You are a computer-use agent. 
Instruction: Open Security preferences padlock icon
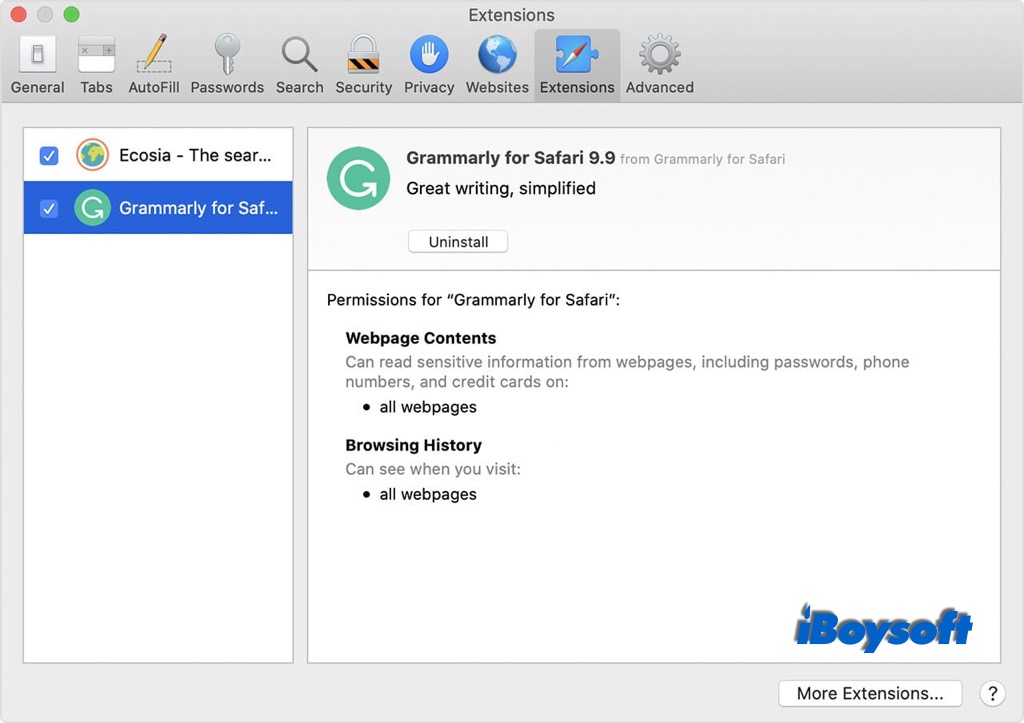point(363,64)
